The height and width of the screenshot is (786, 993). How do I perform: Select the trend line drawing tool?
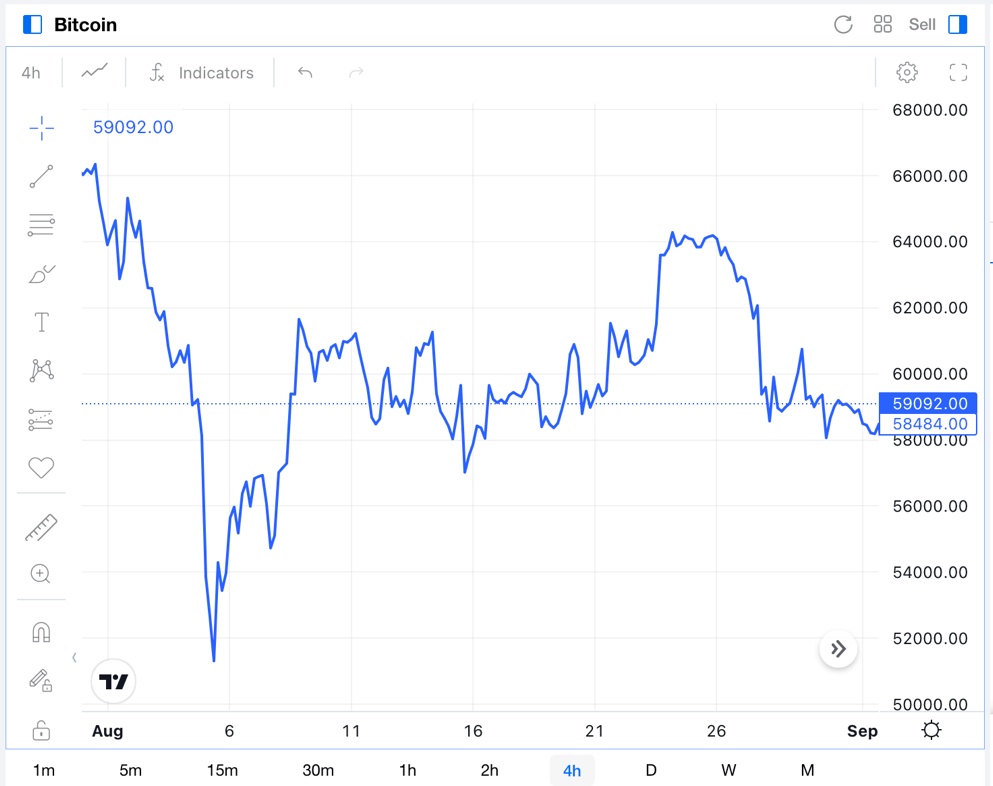coord(41,177)
